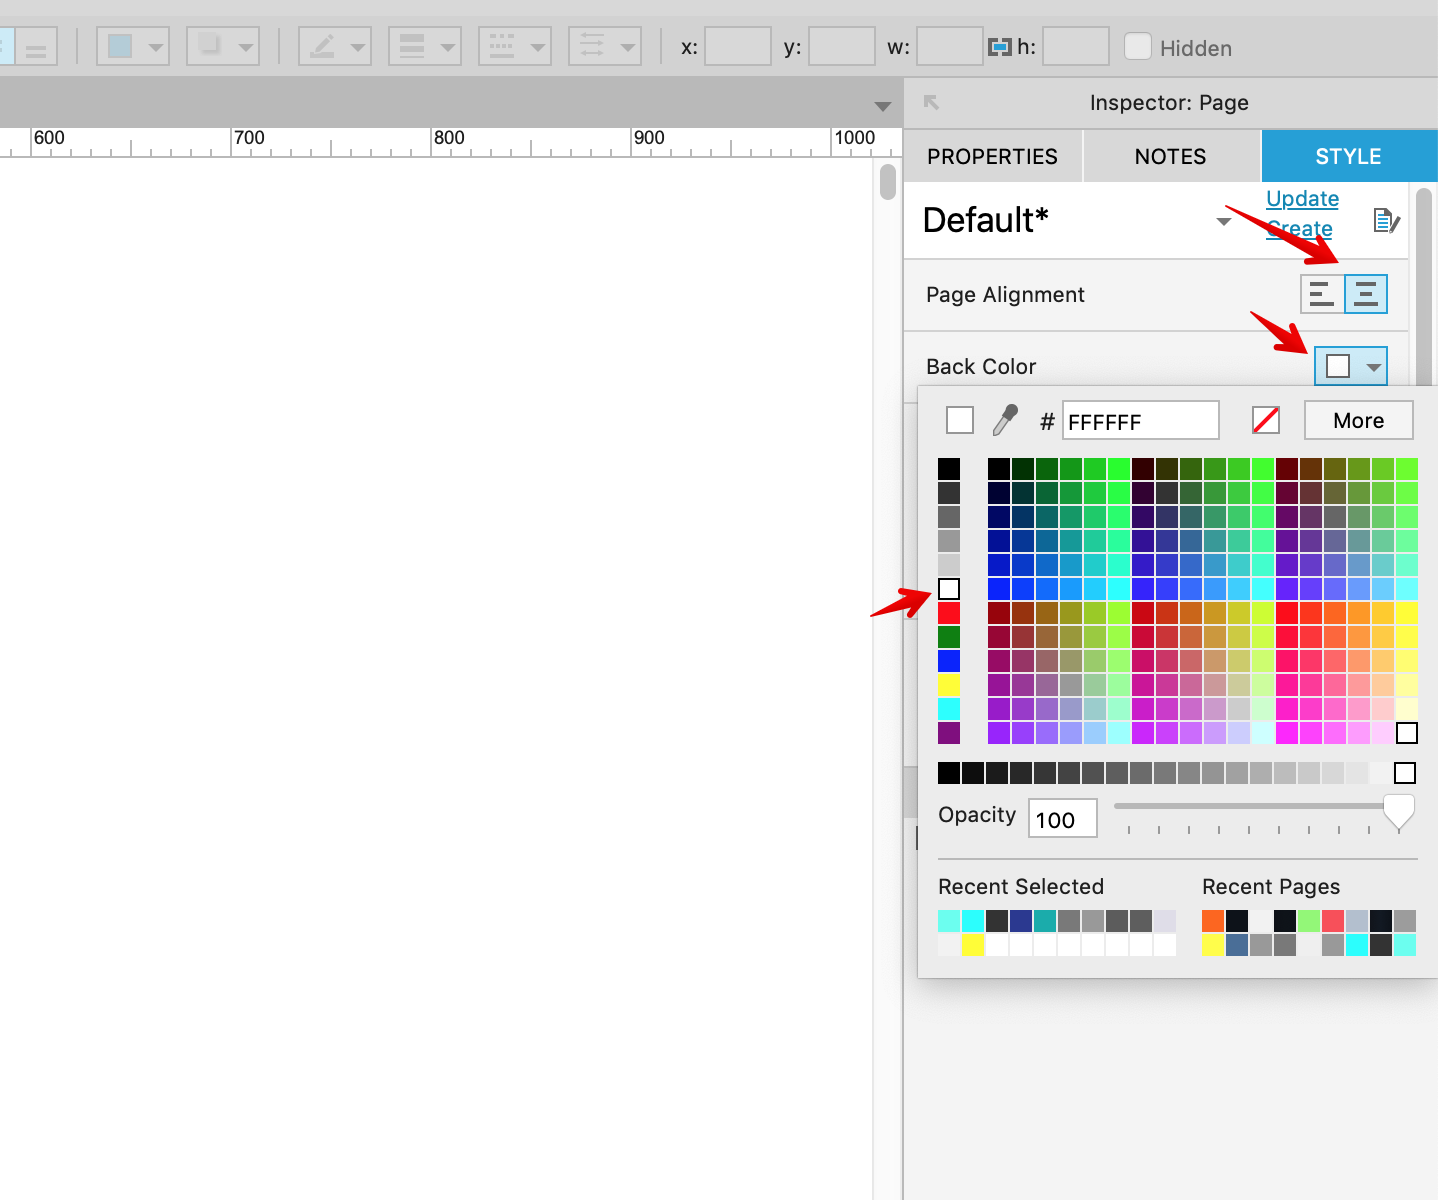This screenshot has height=1200, width=1438.
Task: Choose the yellow swatch under Recent Selected
Action: [x=973, y=945]
